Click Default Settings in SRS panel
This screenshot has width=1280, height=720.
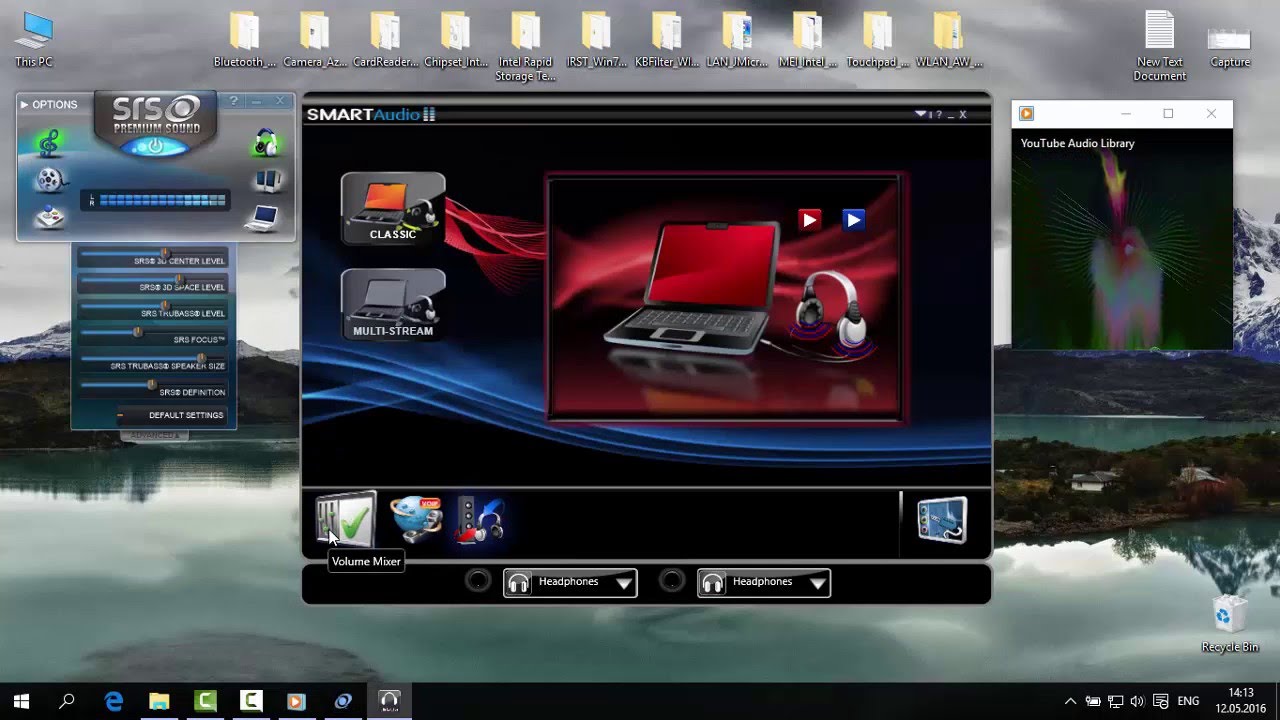coord(170,415)
